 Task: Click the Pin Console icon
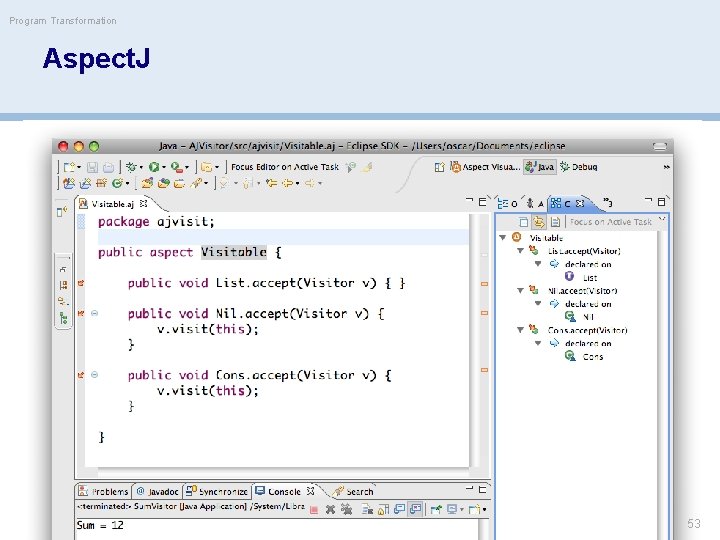coord(436,509)
